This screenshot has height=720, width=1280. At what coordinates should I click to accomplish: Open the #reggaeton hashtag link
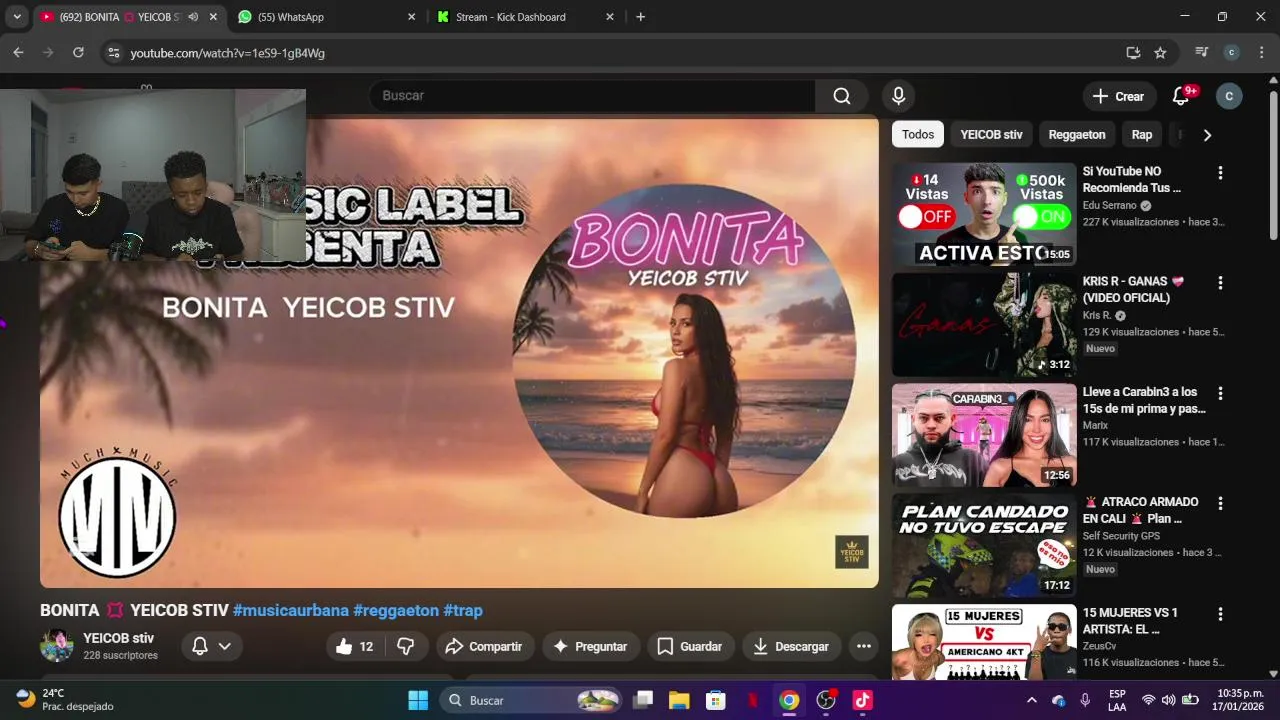coord(396,610)
